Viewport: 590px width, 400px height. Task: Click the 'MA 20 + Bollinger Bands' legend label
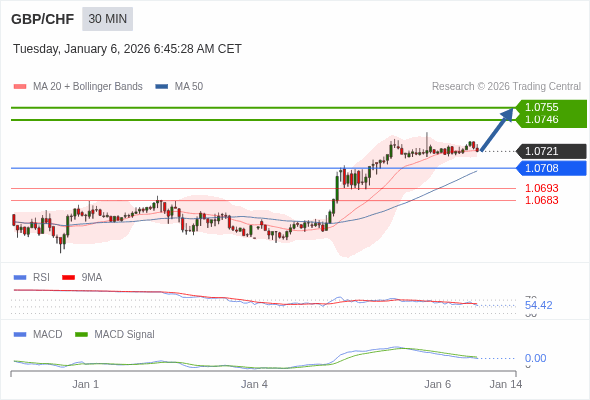point(88,87)
